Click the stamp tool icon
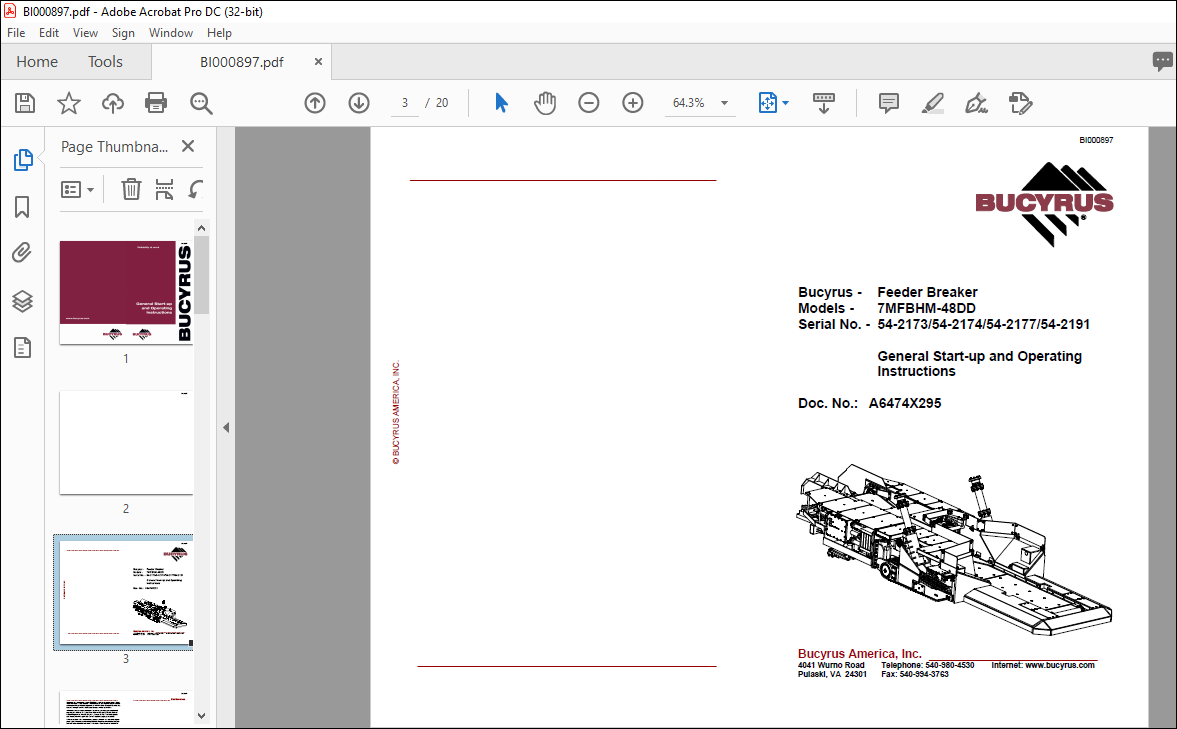Viewport: 1177px width, 729px height. click(1020, 103)
